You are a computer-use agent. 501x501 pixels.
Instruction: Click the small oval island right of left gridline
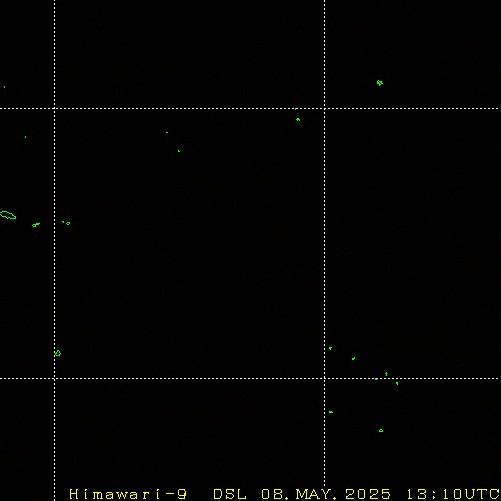point(68,223)
